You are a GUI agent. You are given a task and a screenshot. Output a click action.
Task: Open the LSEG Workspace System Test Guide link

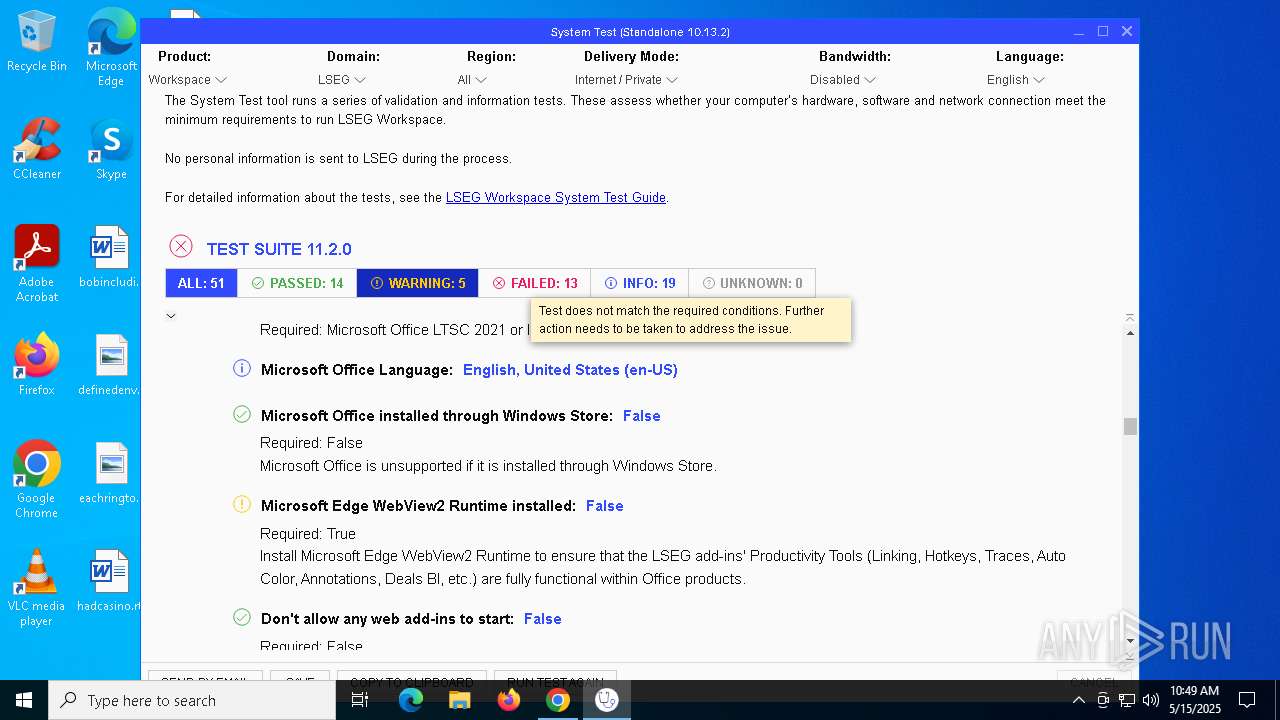[556, 198]
